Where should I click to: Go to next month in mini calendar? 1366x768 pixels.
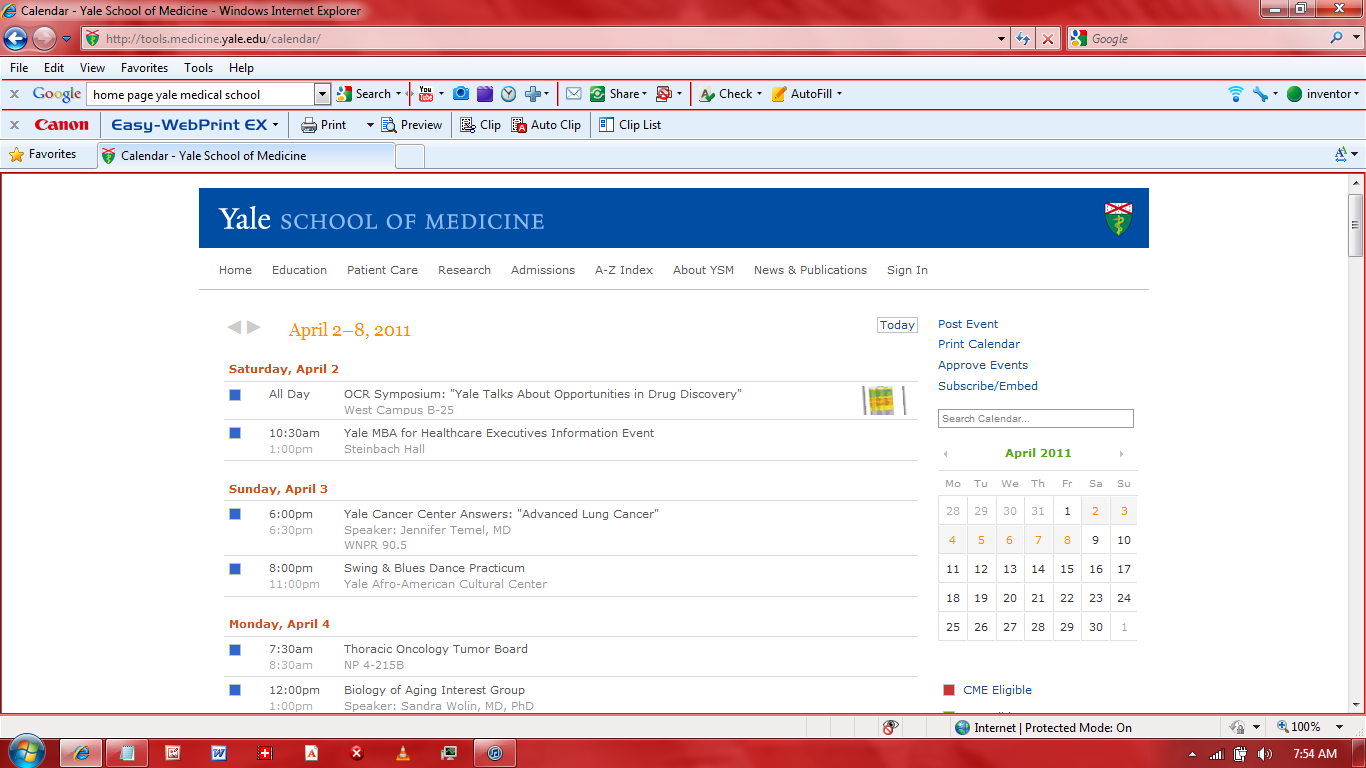1121,454
